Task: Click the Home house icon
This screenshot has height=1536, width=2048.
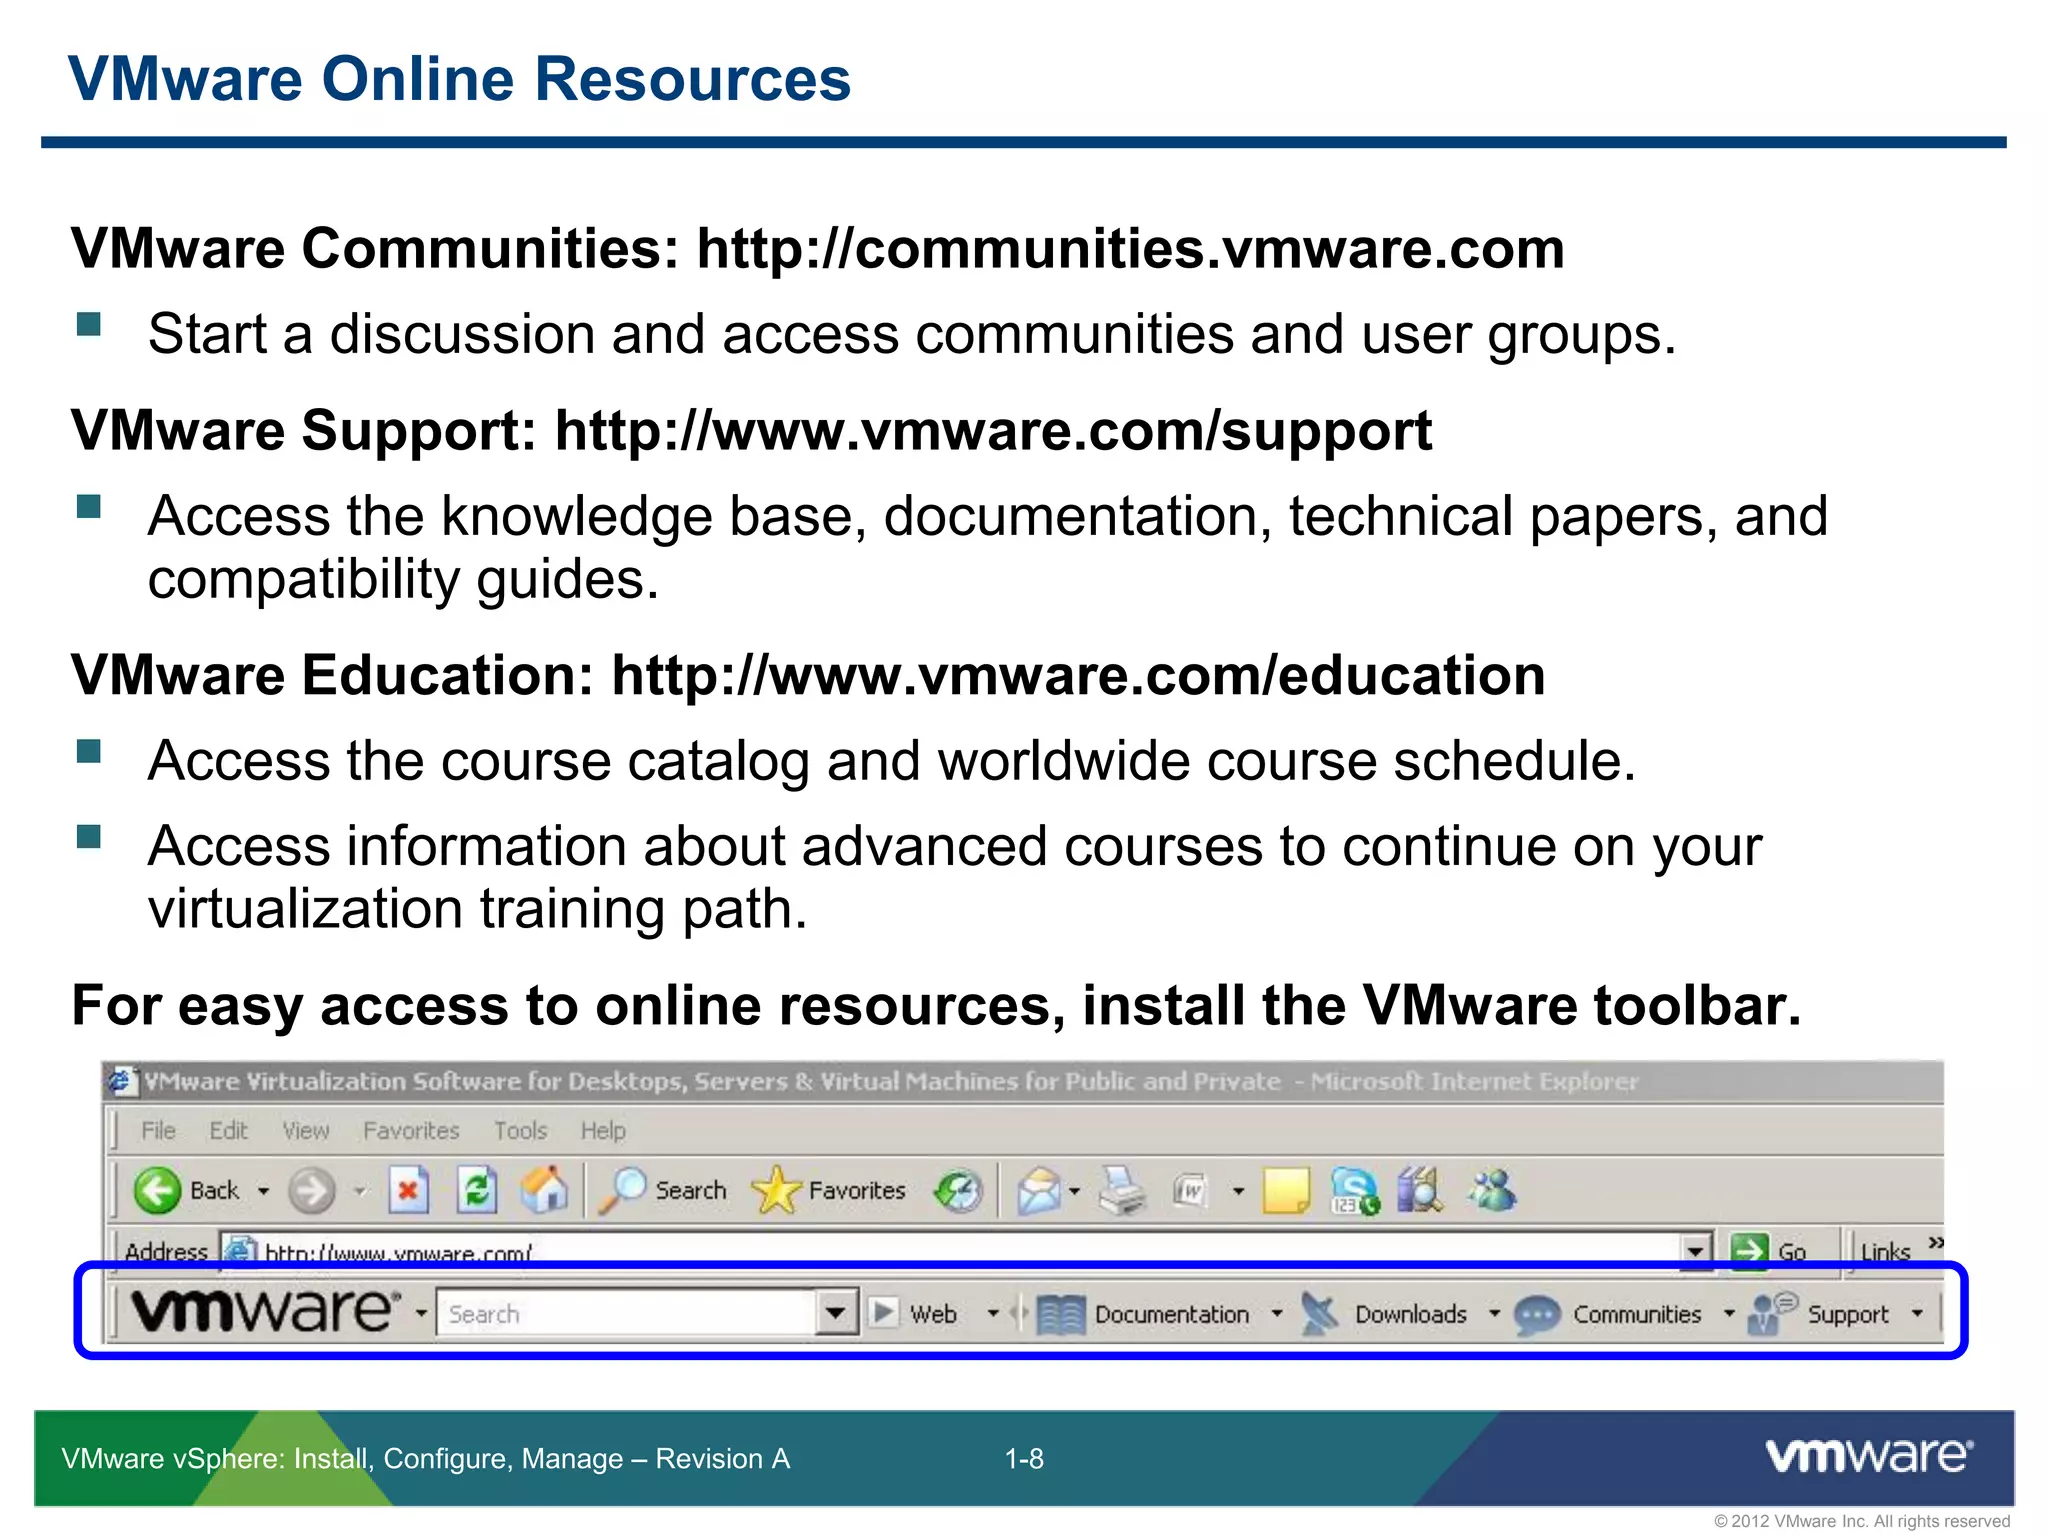Action: tap(545, 1189)
